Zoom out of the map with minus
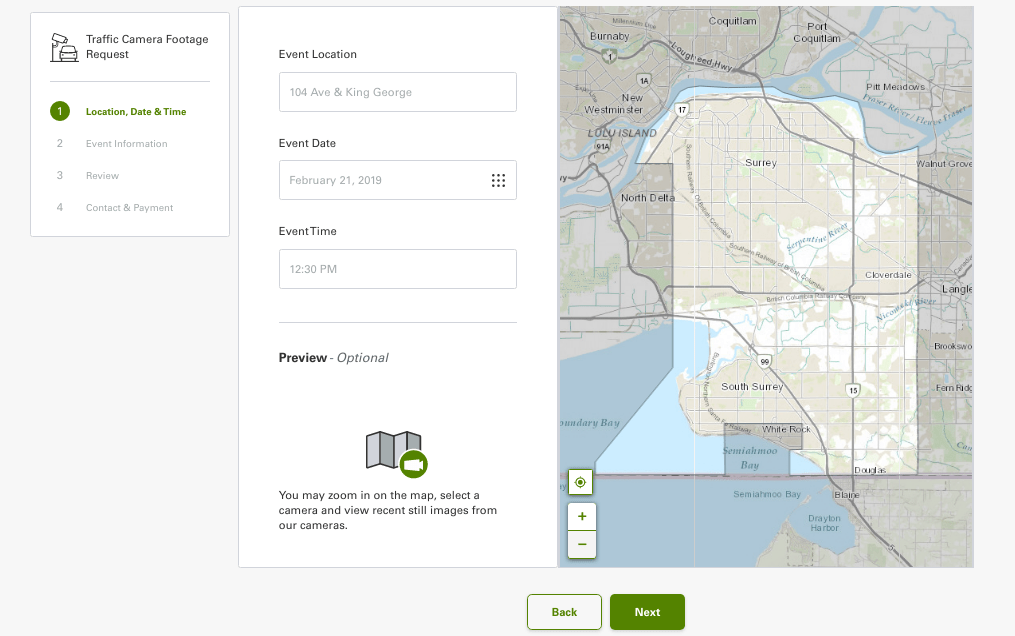 point(581,544)
